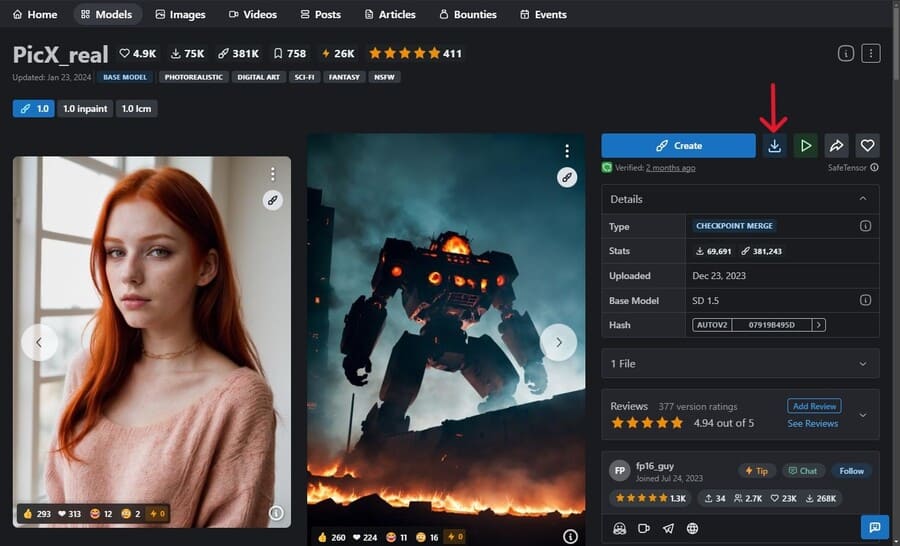The height and width of the screenshot is (546, 900).
Task: Open the three-dot menu beside the title
Action: [871, 53]
